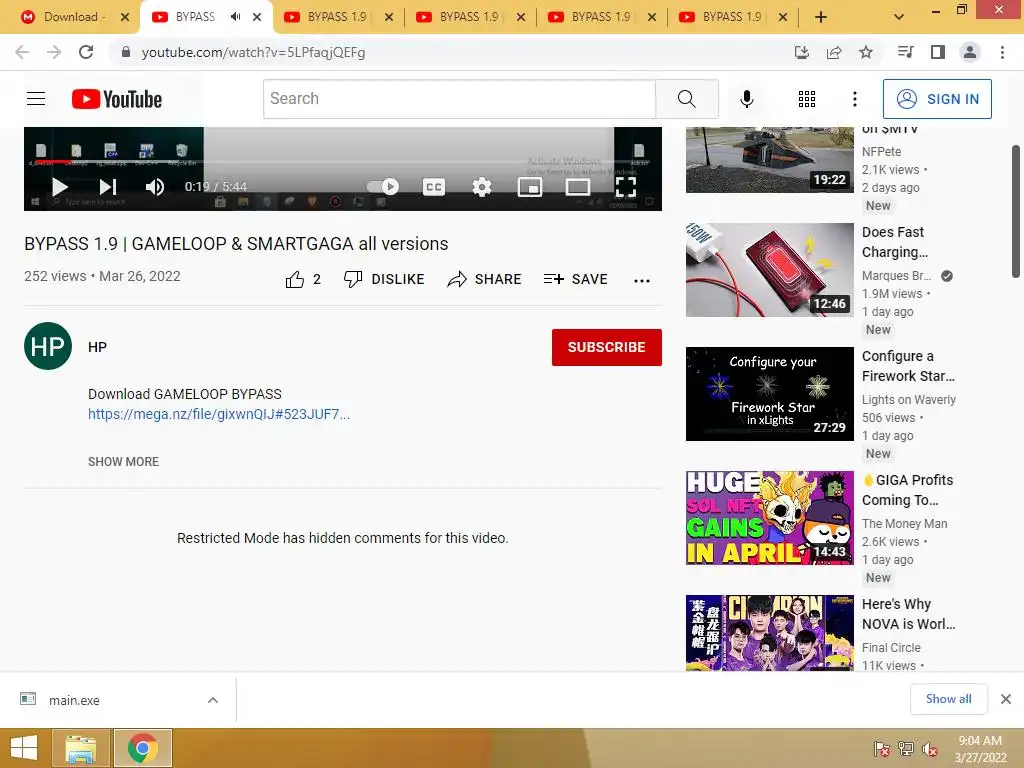Click SIGN IN button

[x=937, y=99]
